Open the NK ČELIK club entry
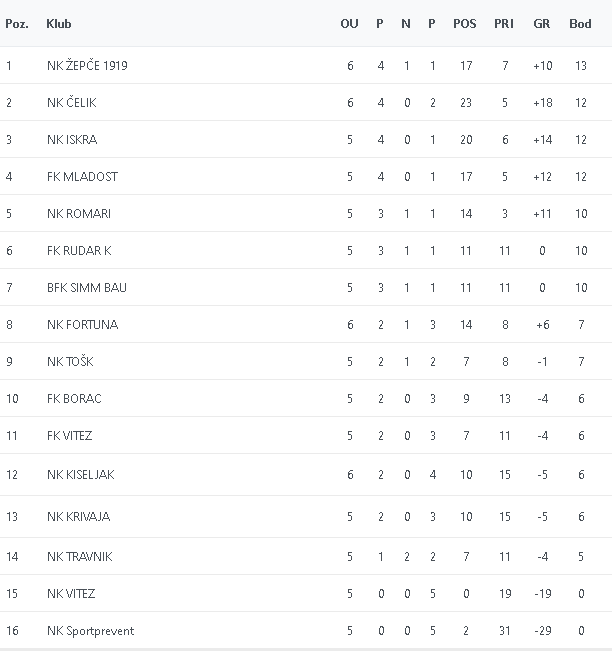Screen dimensions: 612x654 click(x=72, y=103)
